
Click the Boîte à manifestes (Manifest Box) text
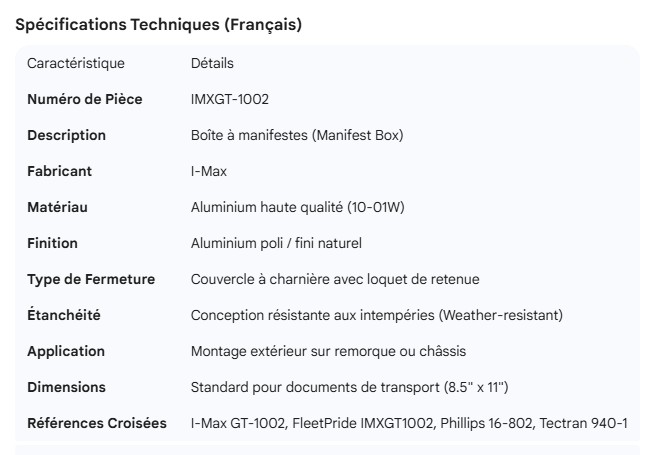[297, 135]
